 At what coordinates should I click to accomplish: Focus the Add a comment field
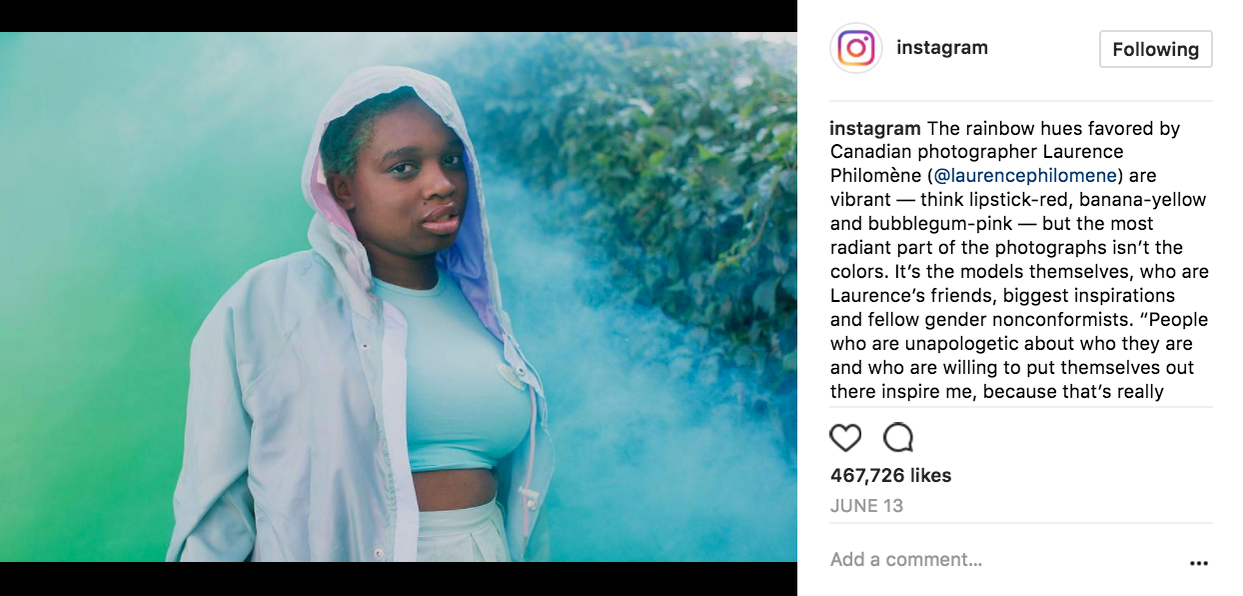(x=1000, y=560)
